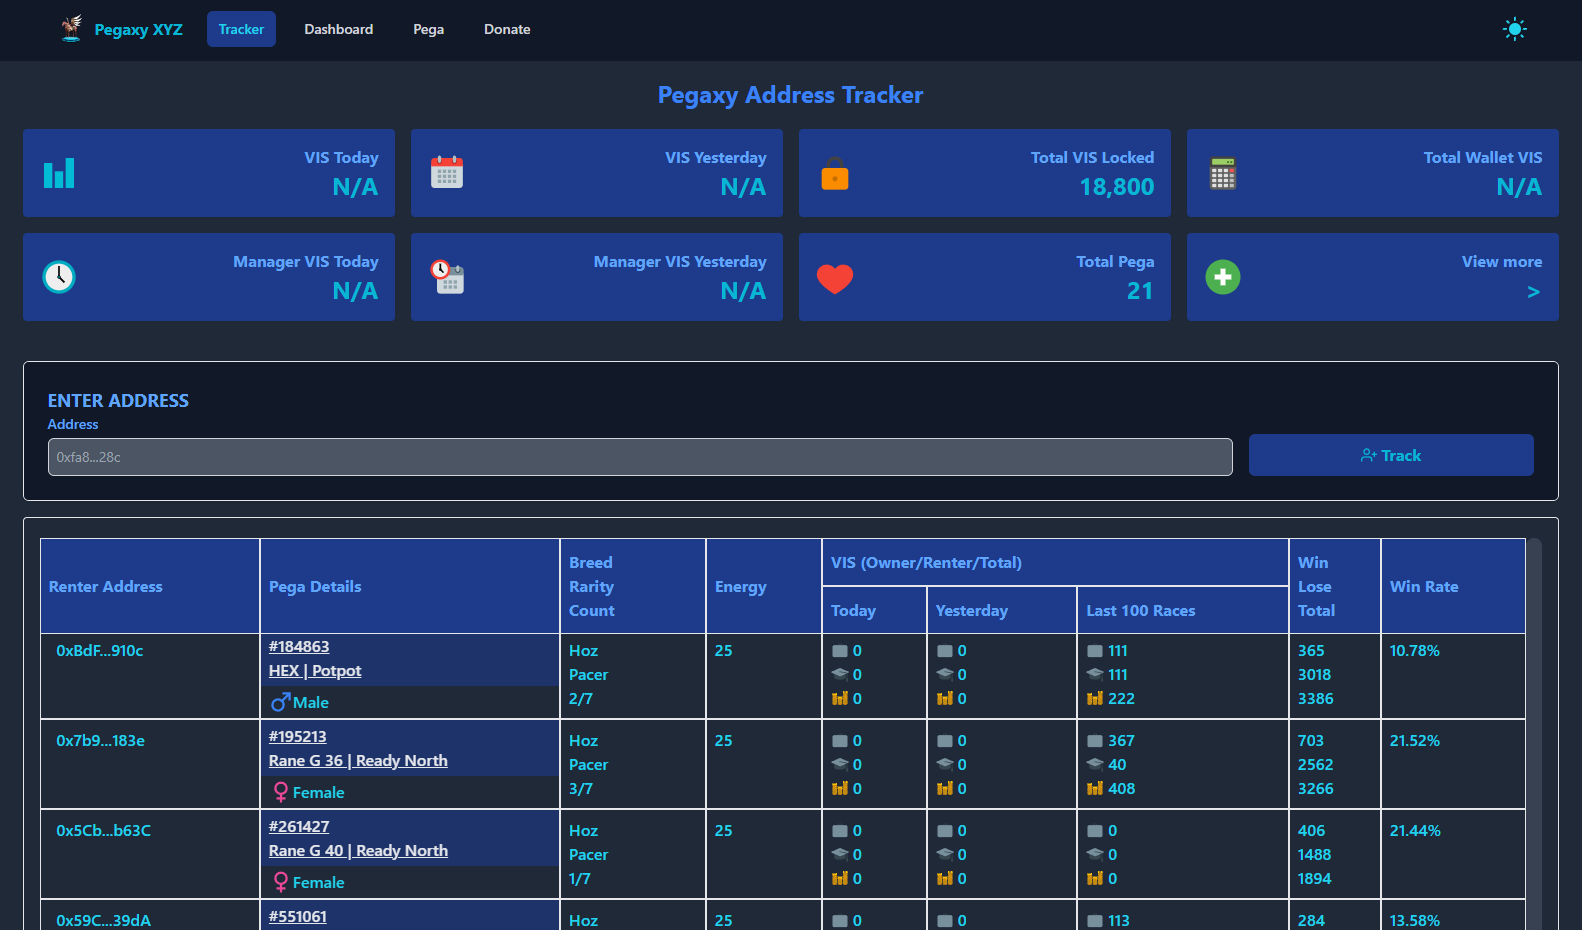The height and width of the screenshot is (930, 1582).
Task: Click the bar chart icon for VIS Today
Action: click(x=59, y=173)
